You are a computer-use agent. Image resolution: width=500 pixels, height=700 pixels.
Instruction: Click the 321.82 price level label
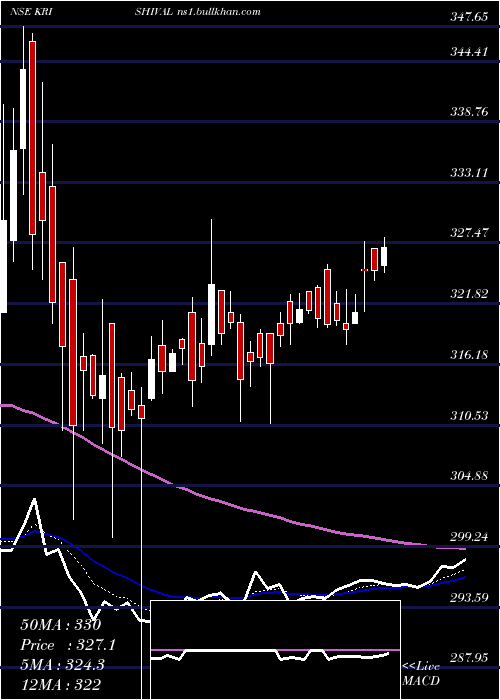468,293
